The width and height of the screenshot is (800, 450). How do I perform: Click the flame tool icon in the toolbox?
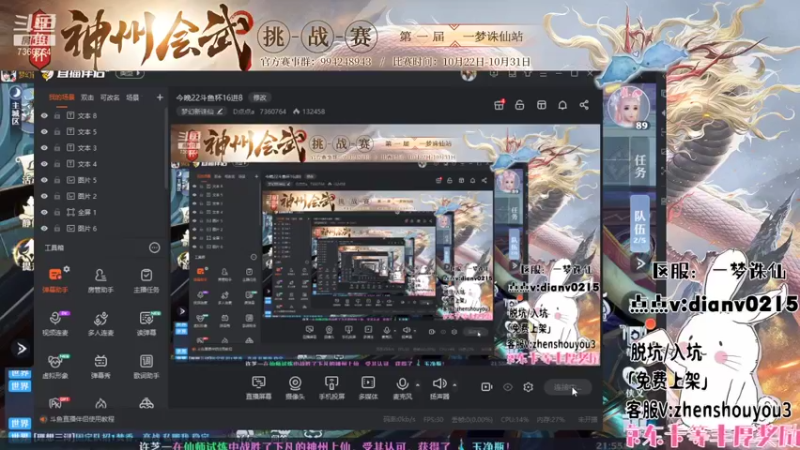(101, 404)
